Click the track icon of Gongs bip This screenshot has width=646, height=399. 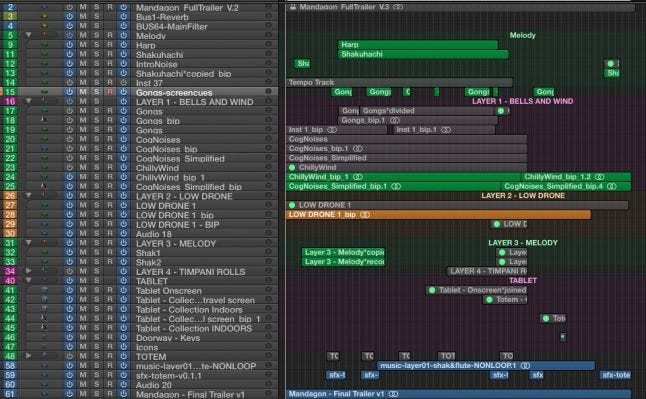coord(44,120)
